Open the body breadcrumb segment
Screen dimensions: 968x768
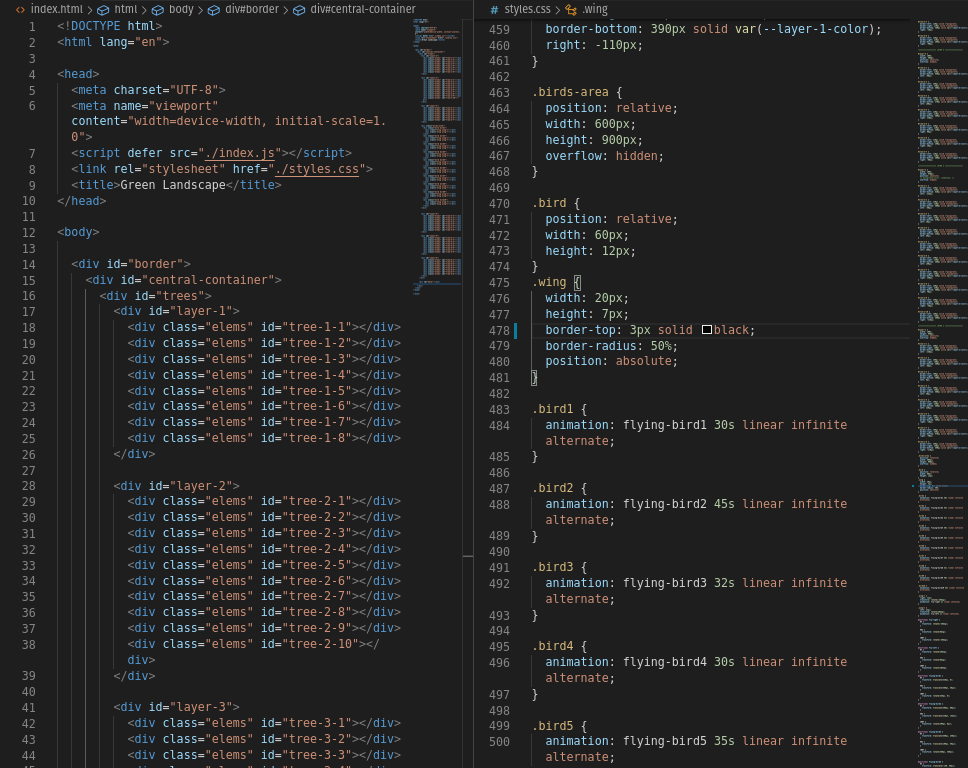[x=173, y=9]
